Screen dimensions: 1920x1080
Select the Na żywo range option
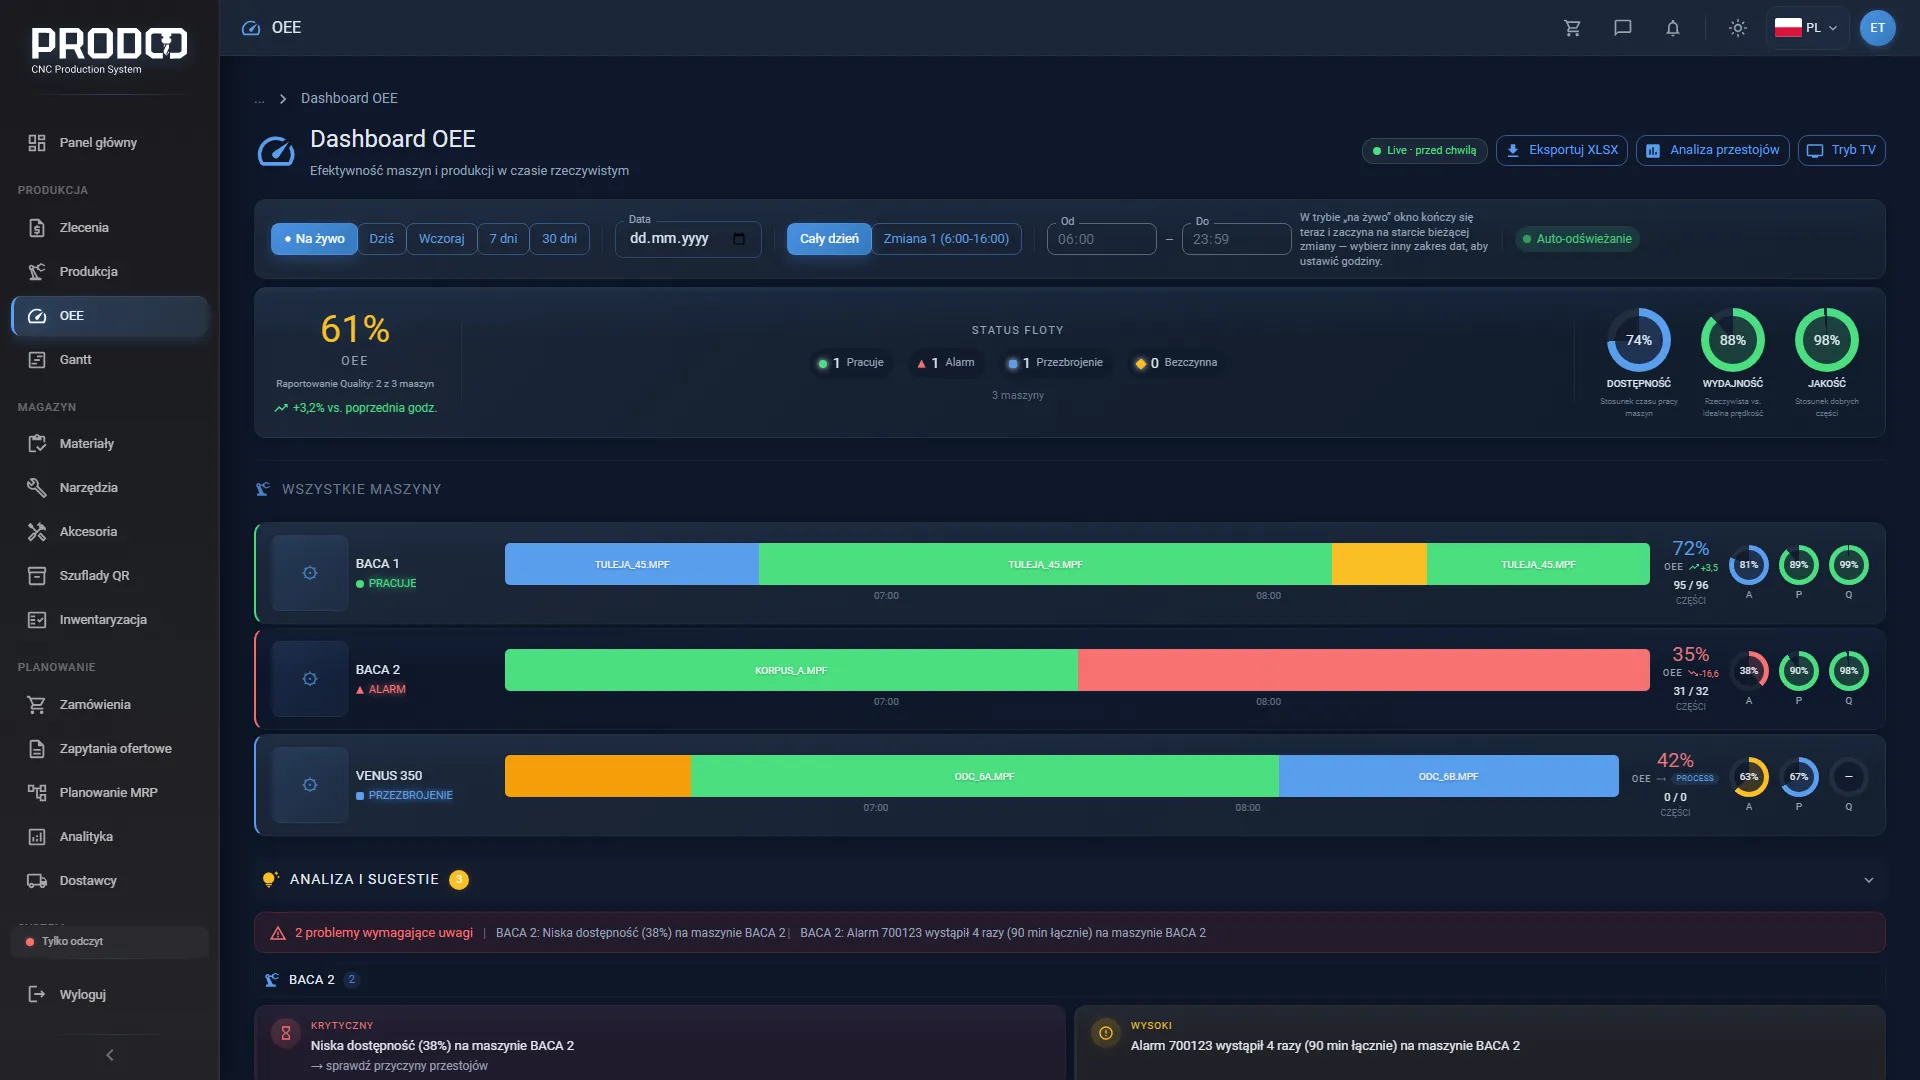[x=314, y=239]
